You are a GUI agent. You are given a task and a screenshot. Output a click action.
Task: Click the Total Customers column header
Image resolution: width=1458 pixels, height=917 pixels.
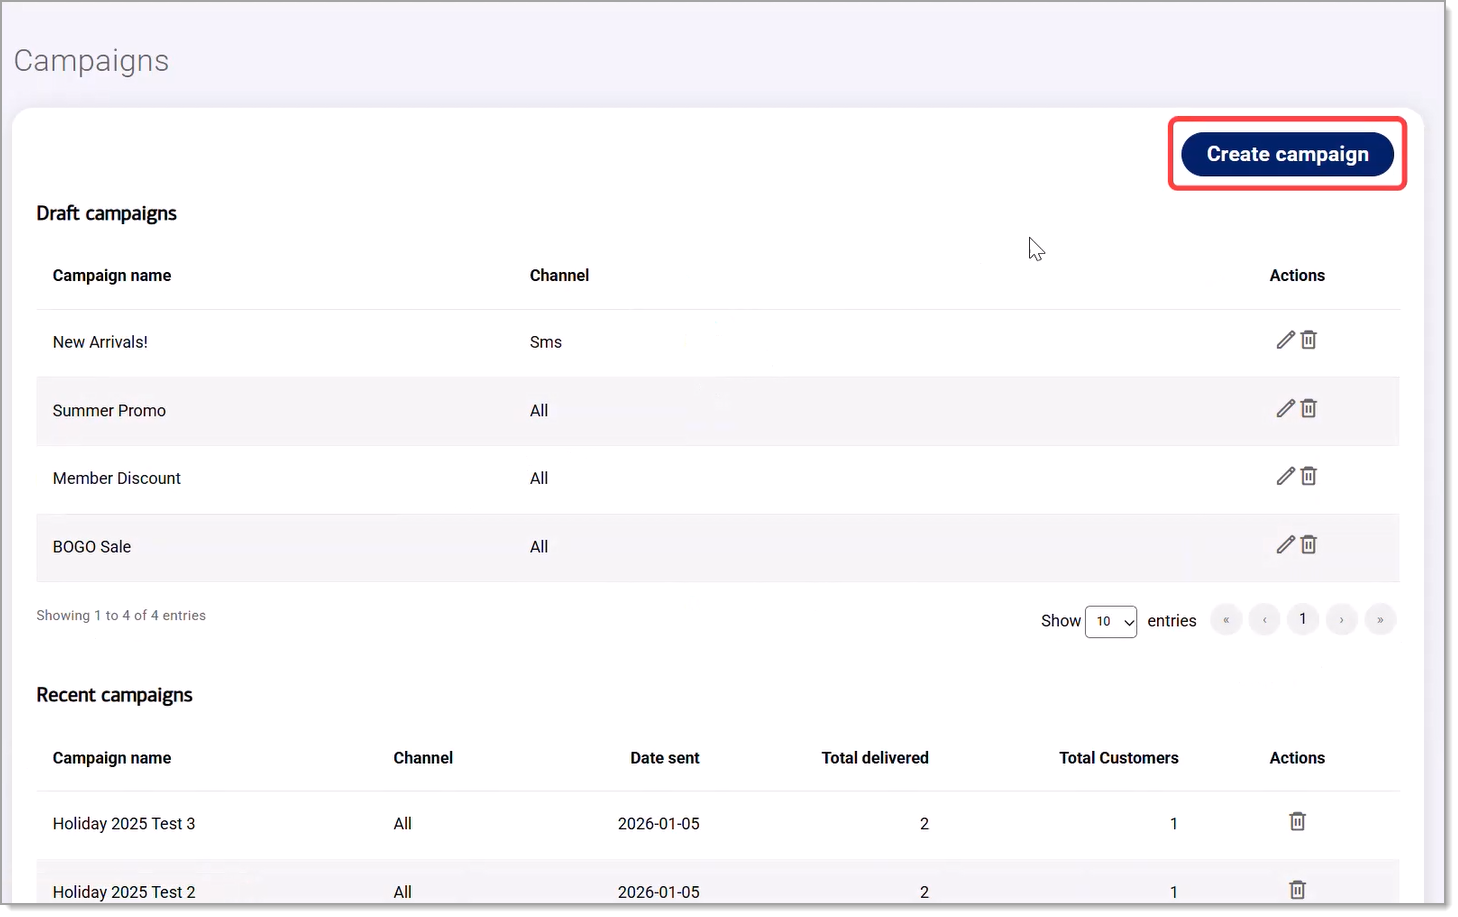1119,758
